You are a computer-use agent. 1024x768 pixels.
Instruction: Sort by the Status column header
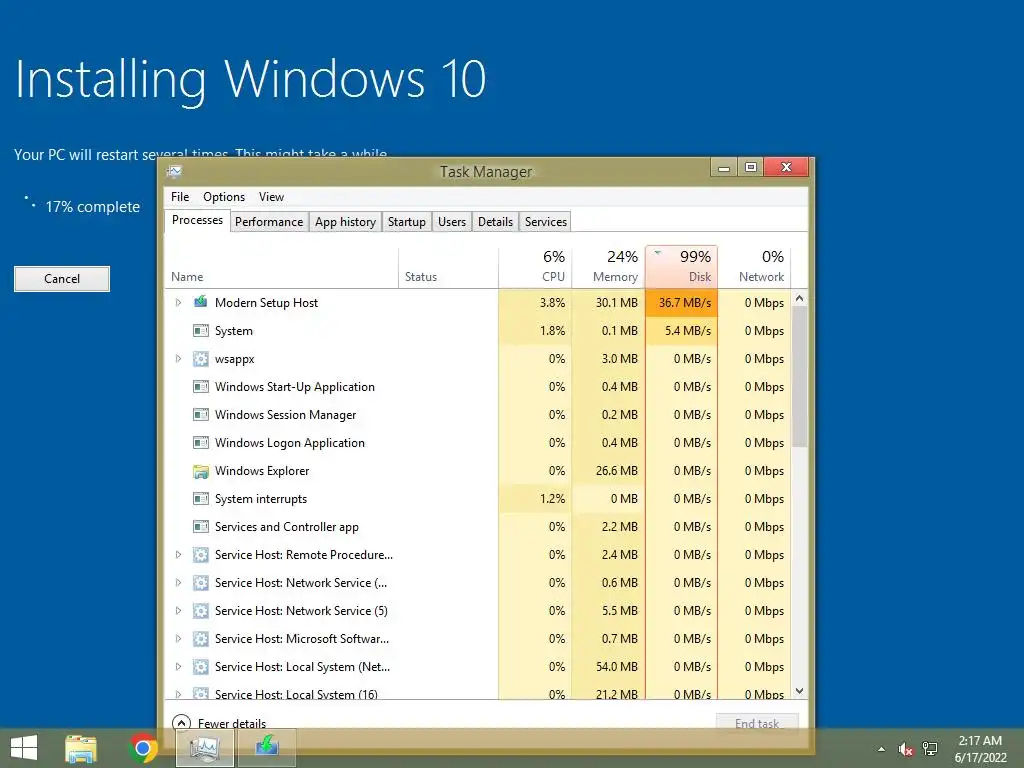tap(449, 268)
